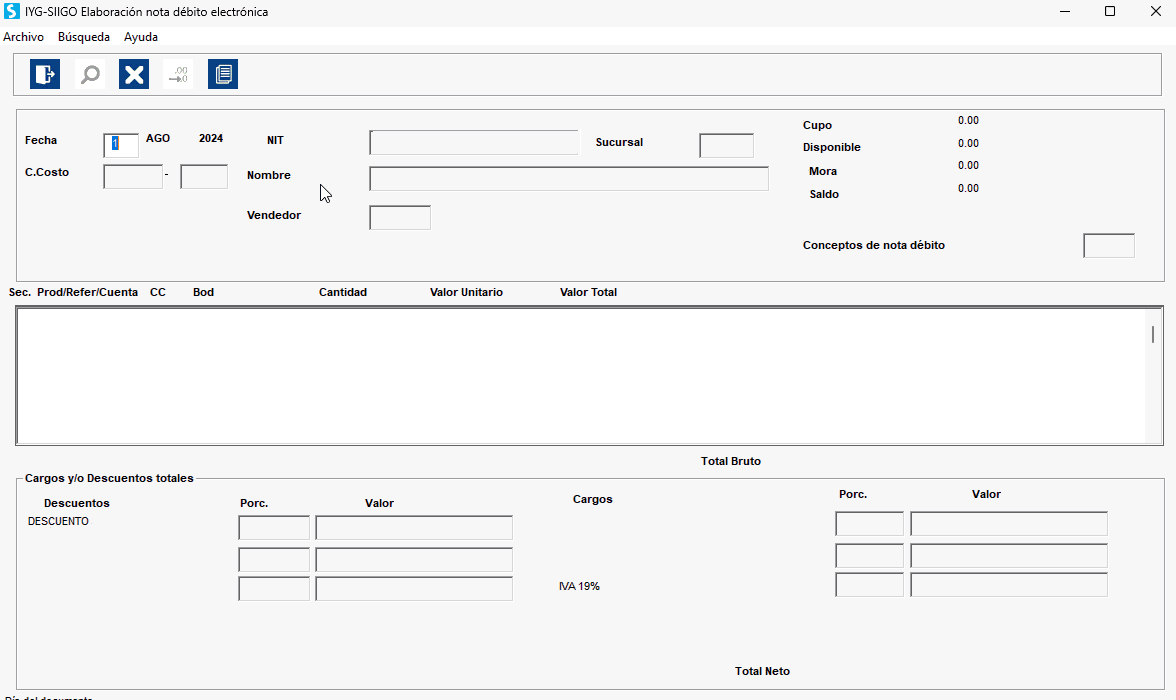
Task: Click the Total Bruto label
Action: point(731,461)
